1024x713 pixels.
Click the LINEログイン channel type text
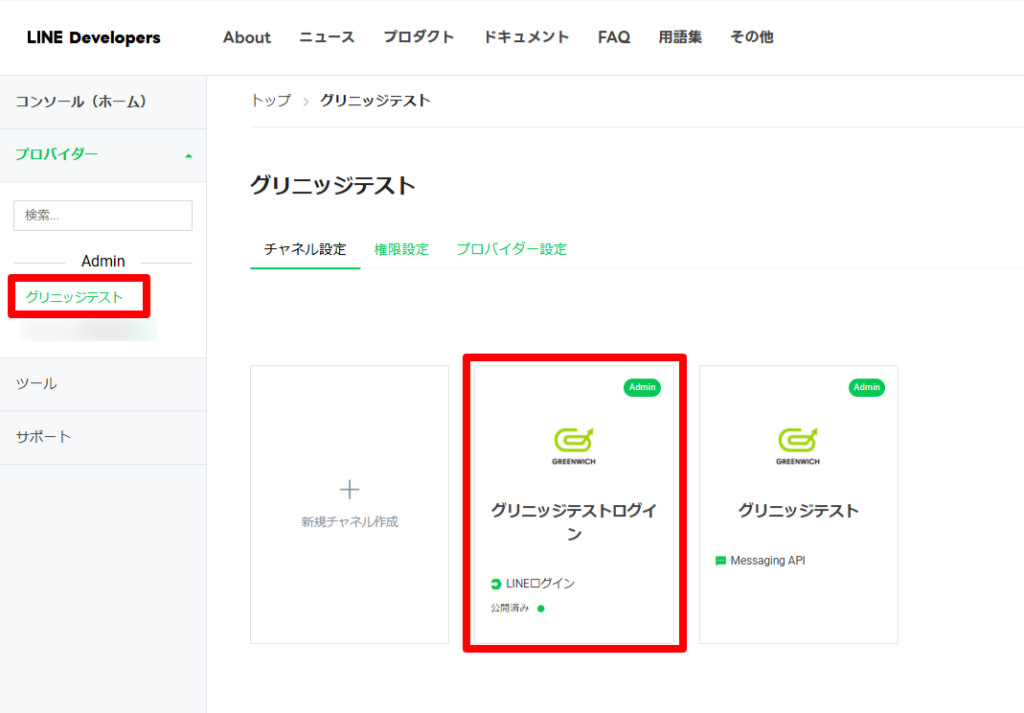pos(540,584)
